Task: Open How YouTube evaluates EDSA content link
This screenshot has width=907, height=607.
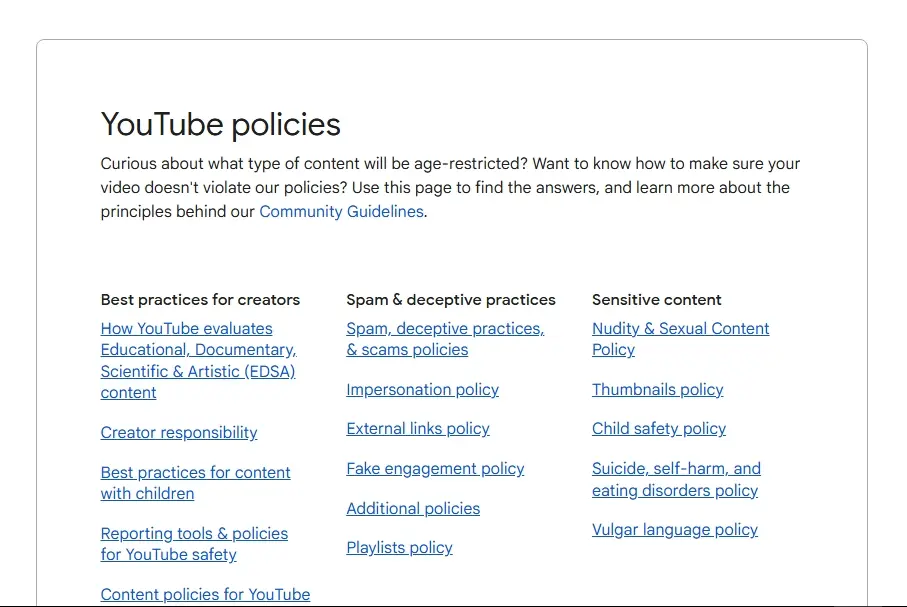Action: [x=198, y=360]
